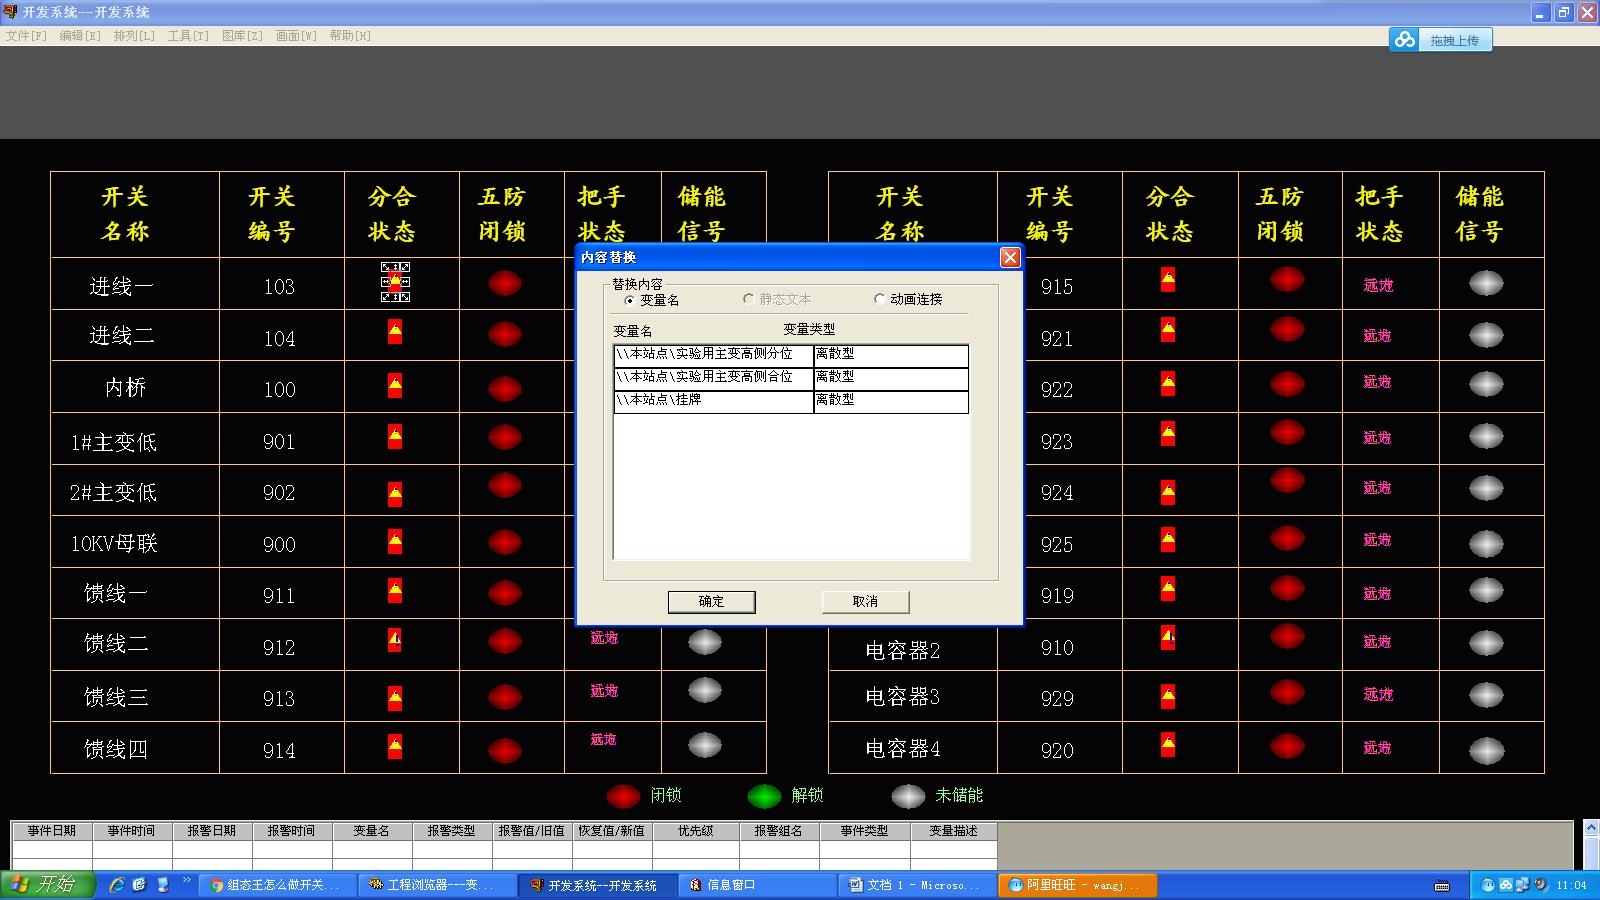Image resolution: width=1600 pixels, height=900 pixels.
Task: Switch to the 信息窗口 taskbar window
Action: pyautogui.click(x=730, y=885)
